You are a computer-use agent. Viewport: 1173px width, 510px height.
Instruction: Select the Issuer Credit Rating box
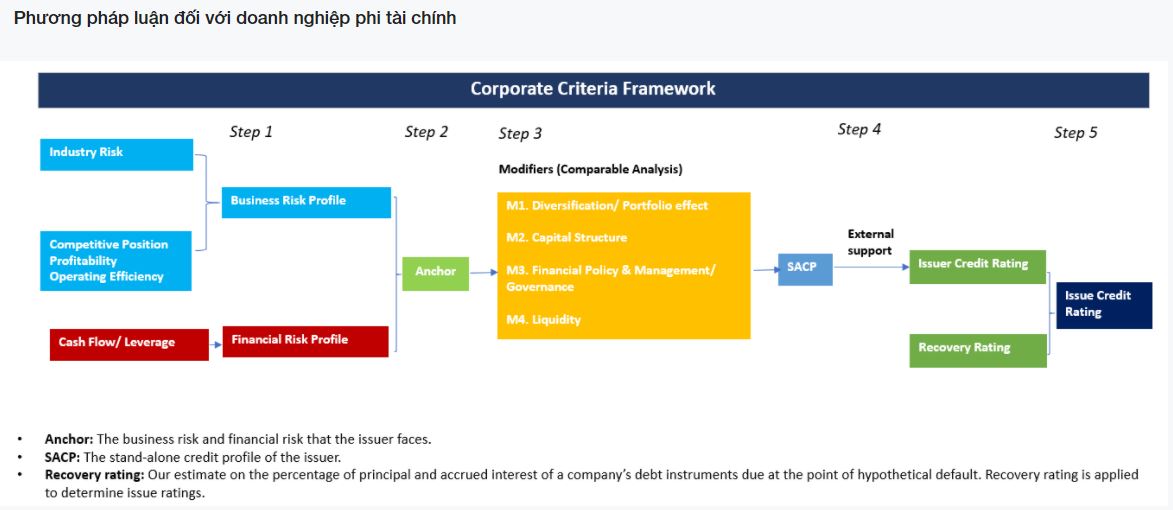tap(977, 266)
